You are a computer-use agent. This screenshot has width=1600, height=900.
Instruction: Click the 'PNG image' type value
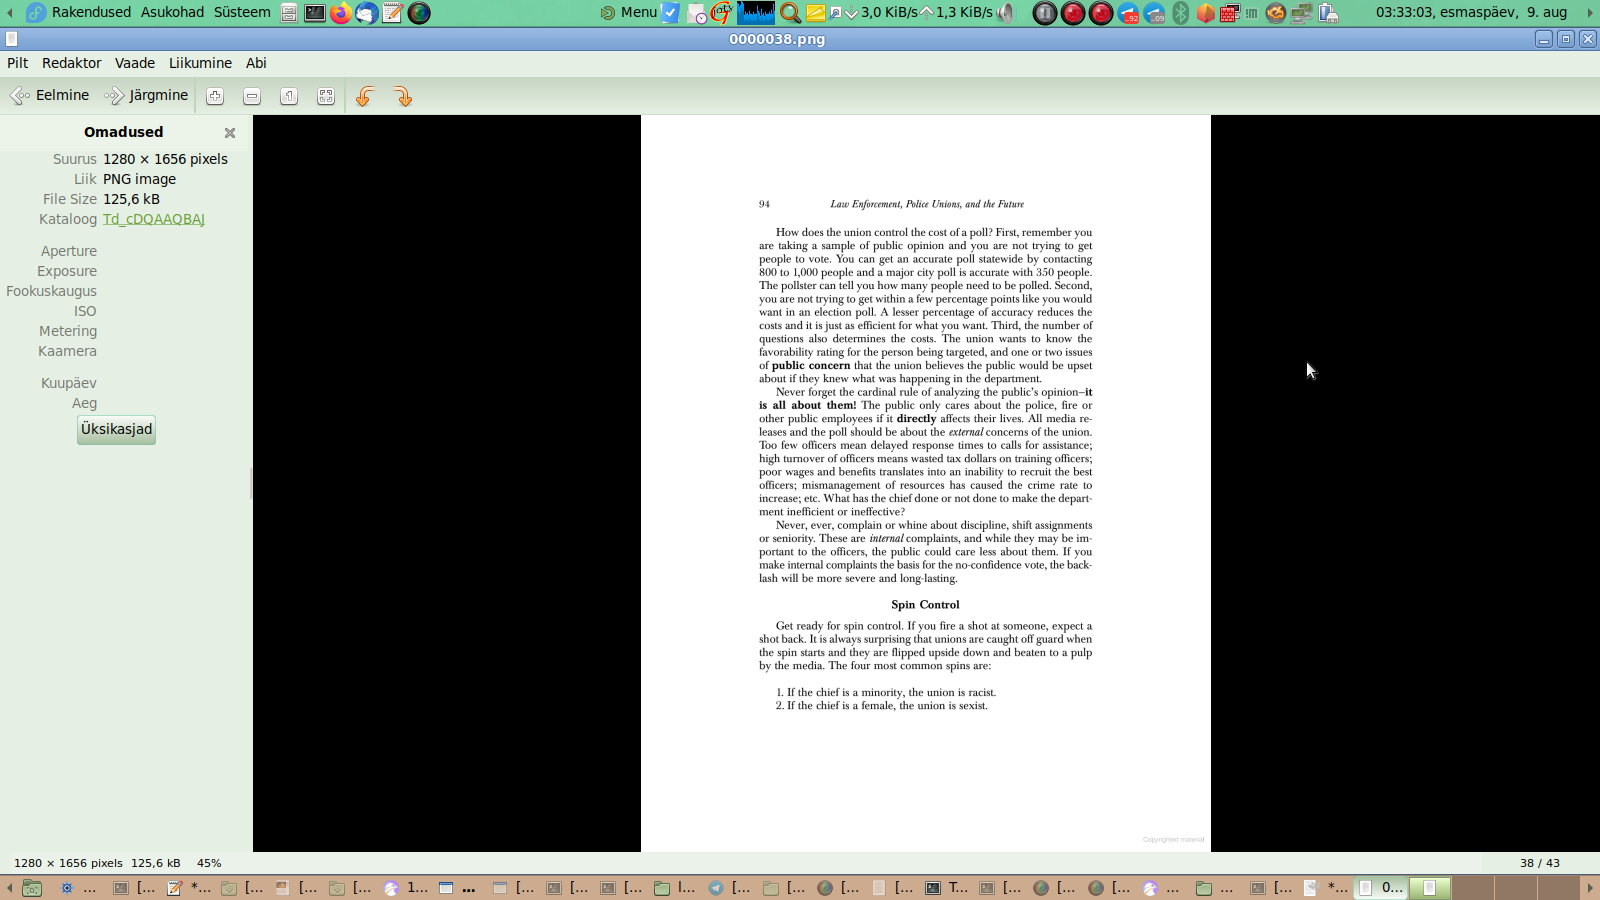[139, 179]
